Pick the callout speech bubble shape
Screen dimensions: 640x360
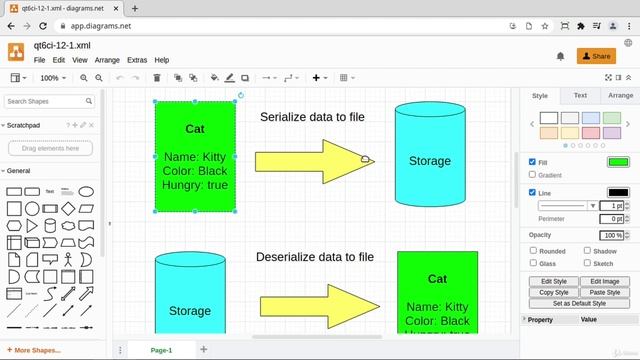click(x=50, y=259)
